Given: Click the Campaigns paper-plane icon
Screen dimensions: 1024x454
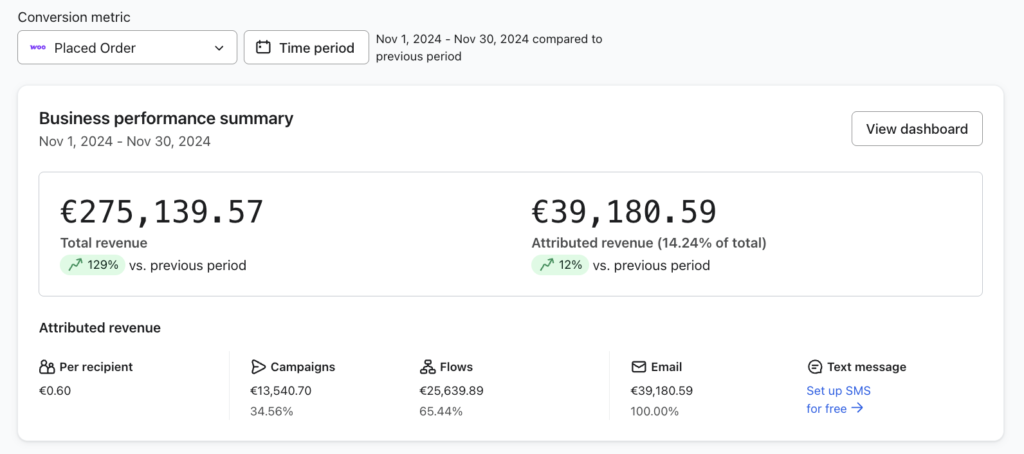Looking at the screenshot, I should pos(258,367).
